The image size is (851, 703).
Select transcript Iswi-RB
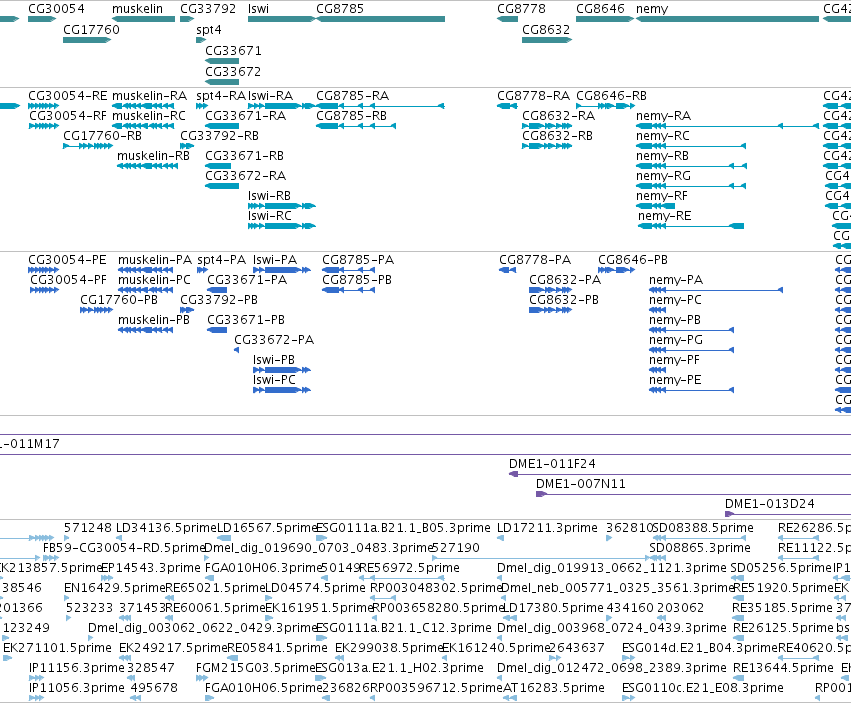282,206
